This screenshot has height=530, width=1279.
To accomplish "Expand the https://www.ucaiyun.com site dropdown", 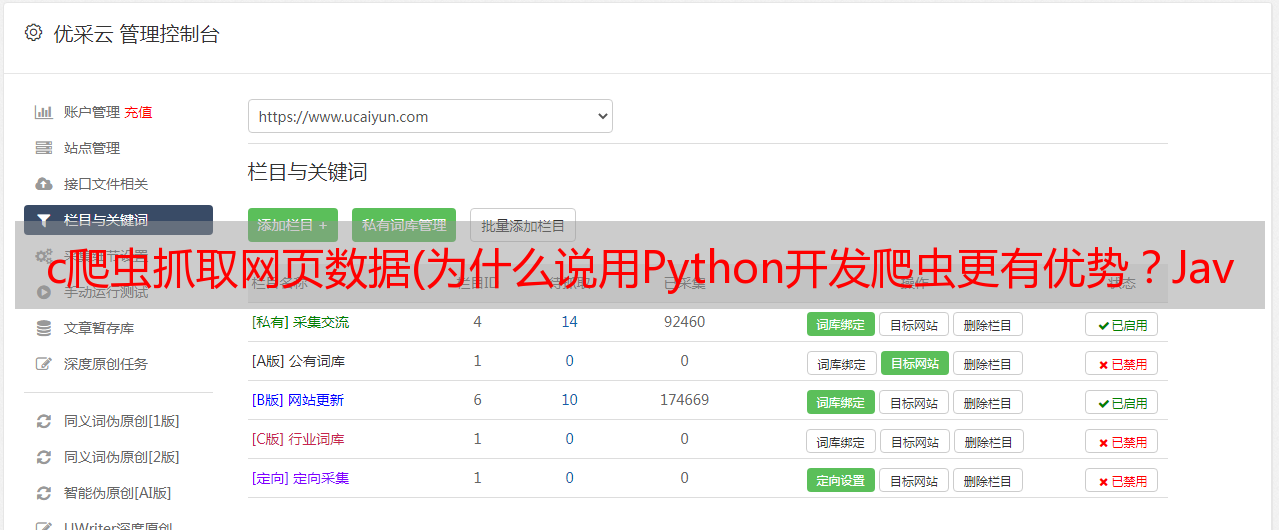I will pyautogui.click(x=430, y=116).
